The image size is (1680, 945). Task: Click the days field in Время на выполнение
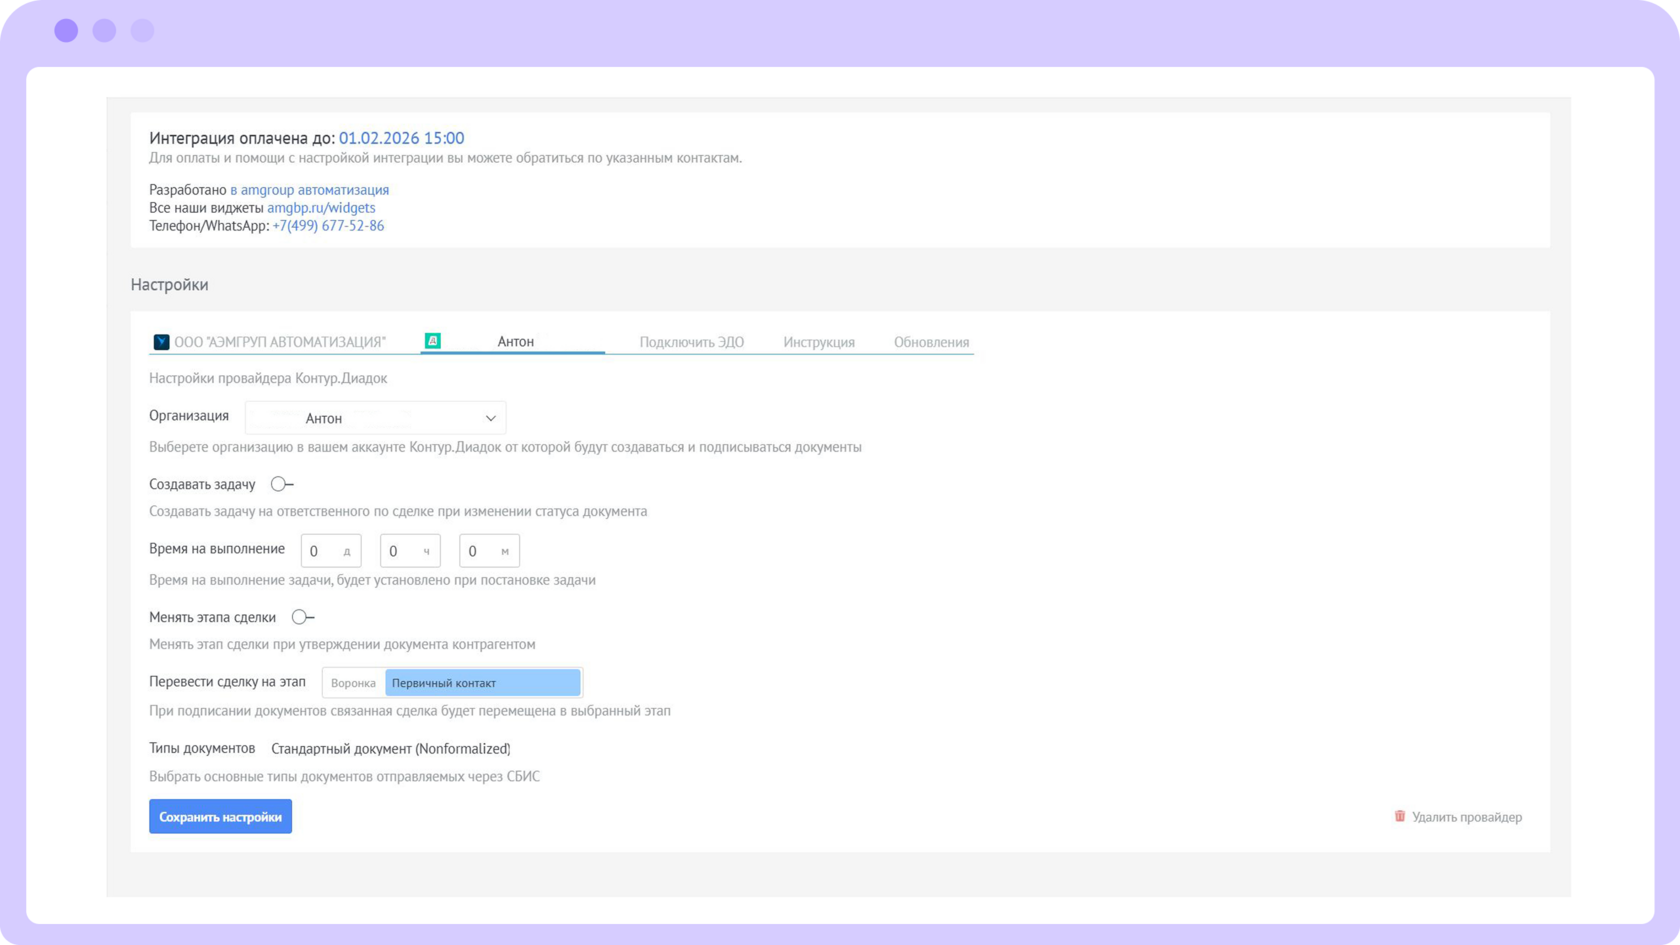(331, 551)
